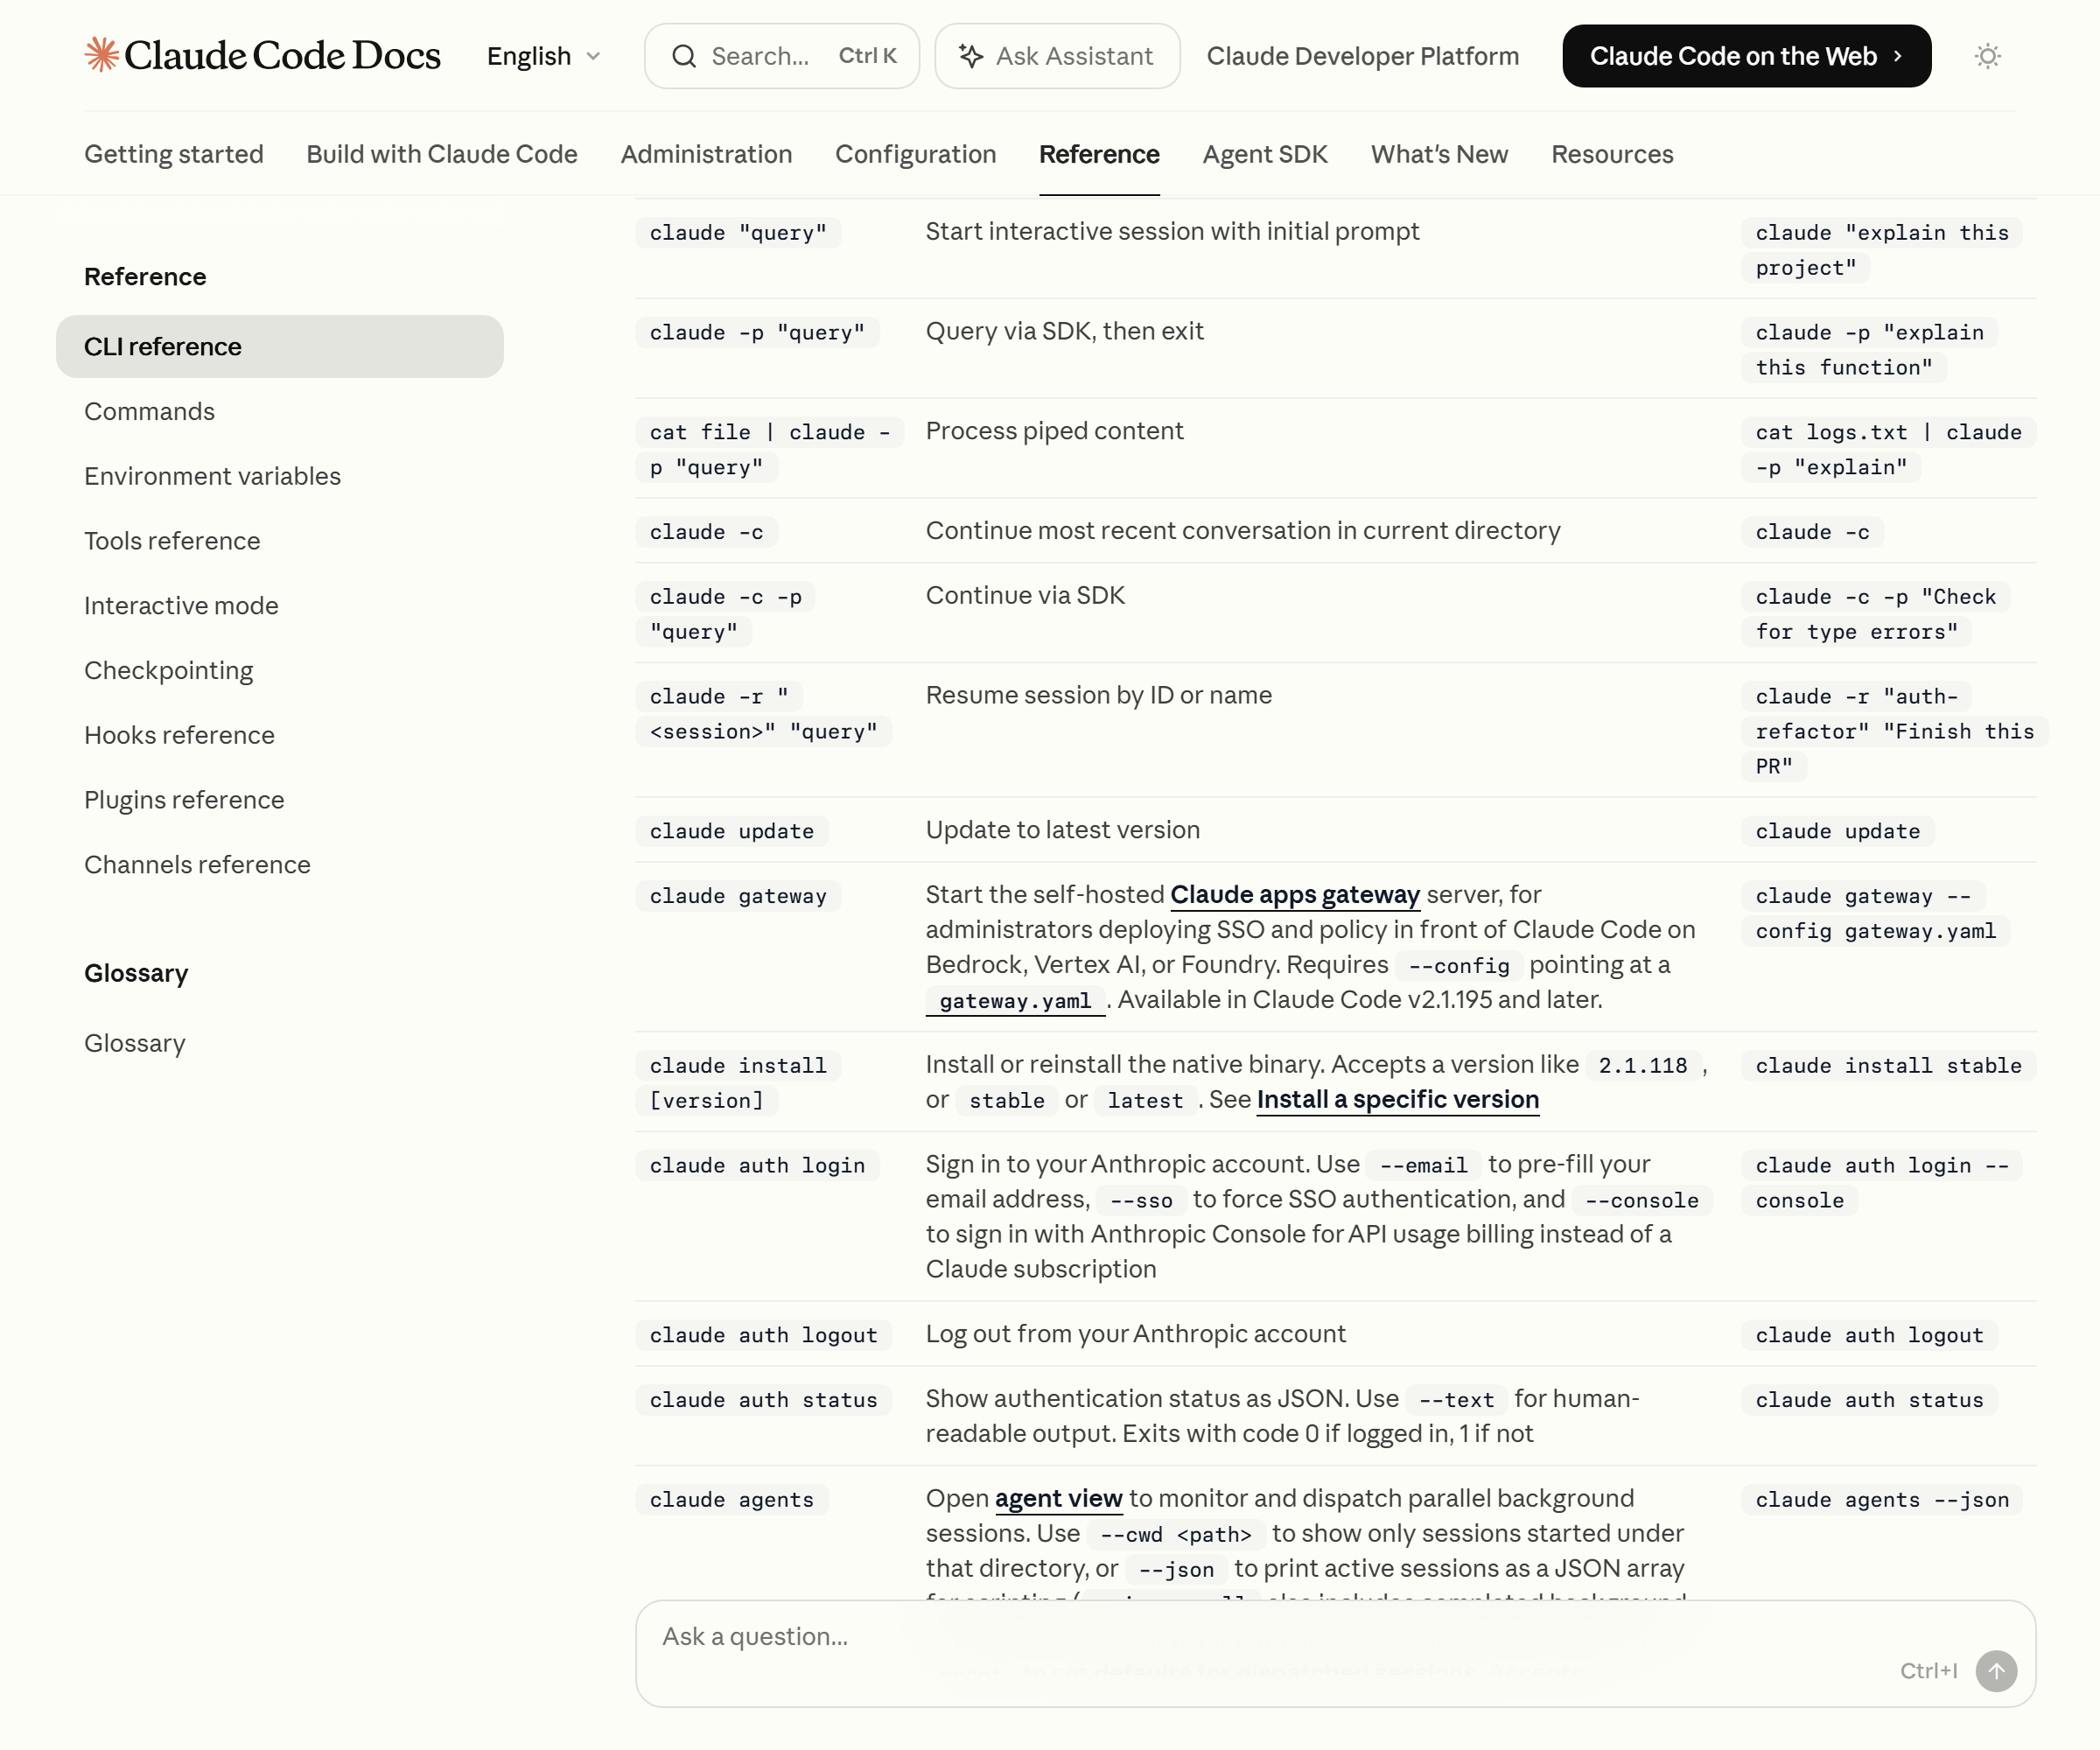Go to Claude Developer Platform
2100x1750 pixels.
coord(1362,56)
